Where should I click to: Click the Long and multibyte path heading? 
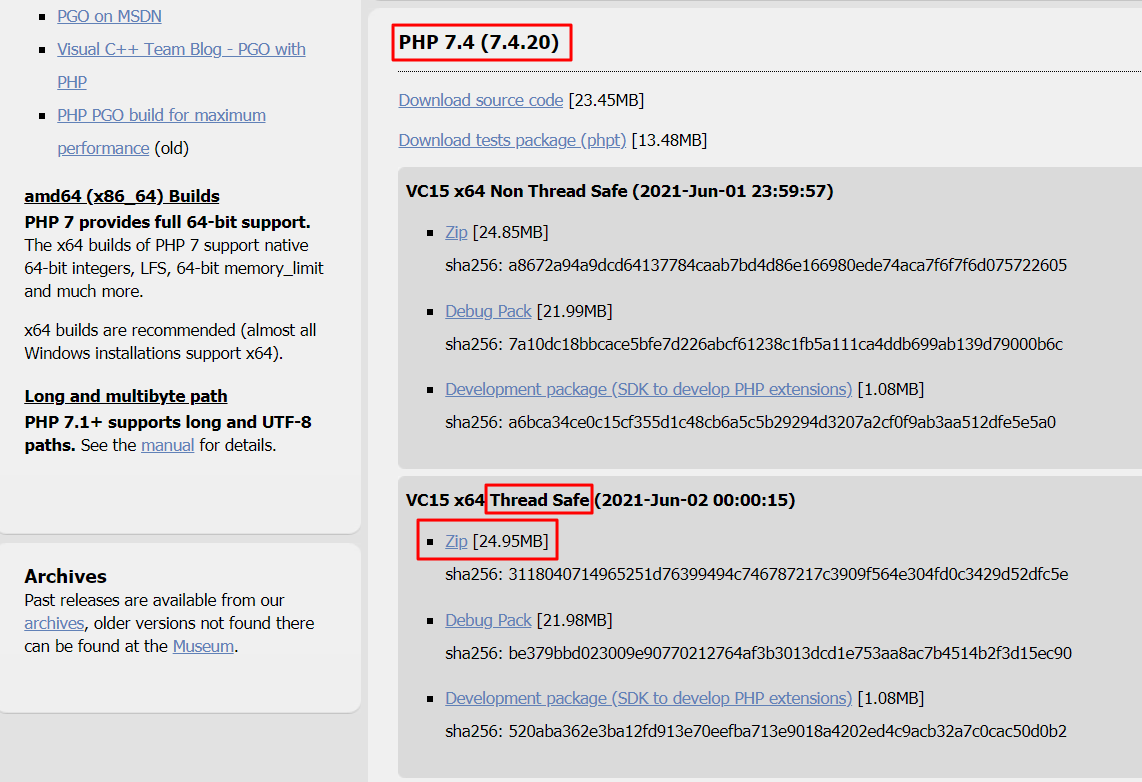(126, 396)
